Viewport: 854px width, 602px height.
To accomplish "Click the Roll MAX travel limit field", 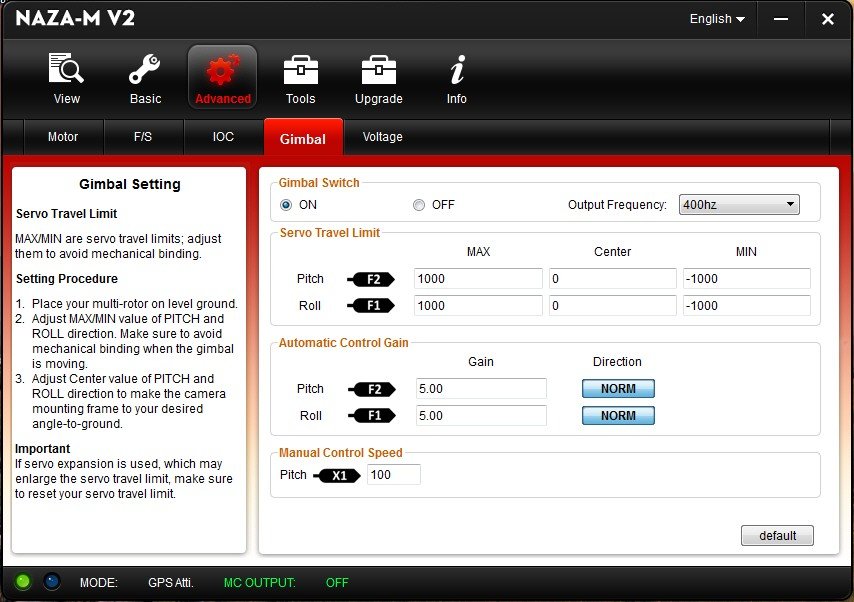I will tap(478, 306).
